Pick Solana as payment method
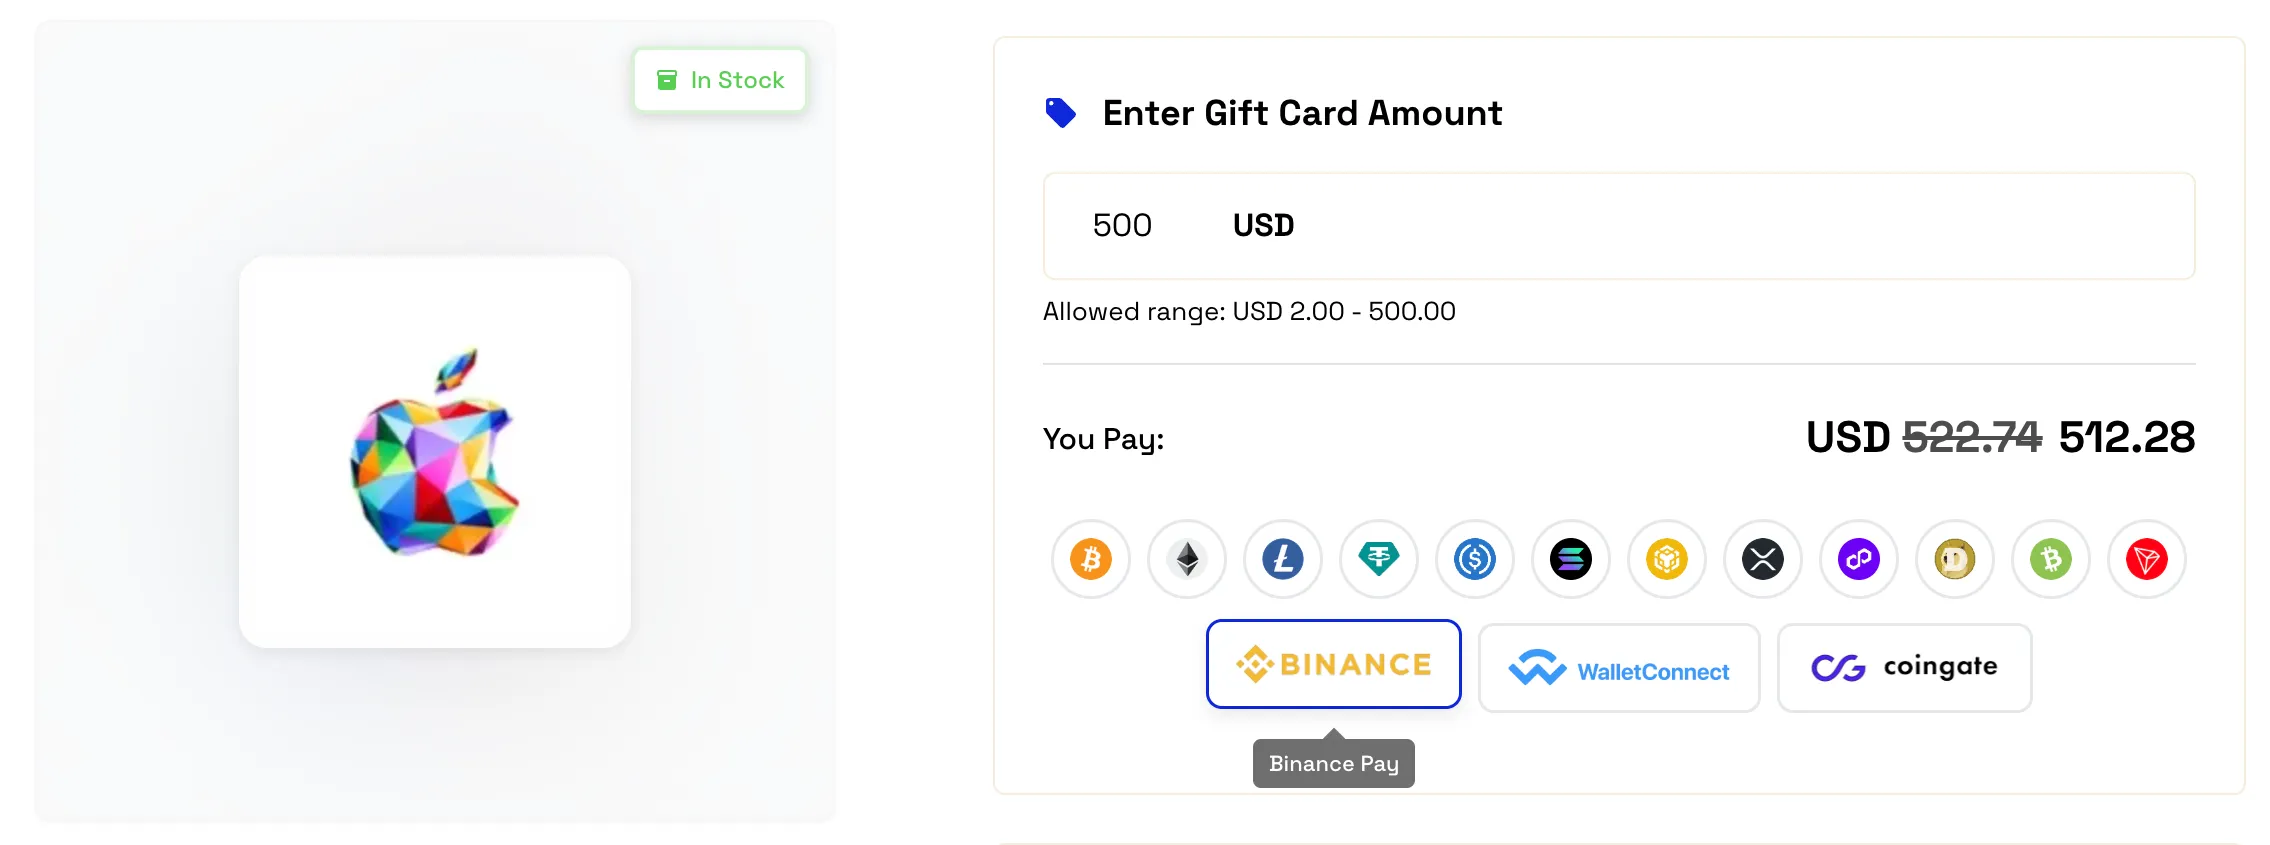2270x845 pixels. tap(1570, 559)
